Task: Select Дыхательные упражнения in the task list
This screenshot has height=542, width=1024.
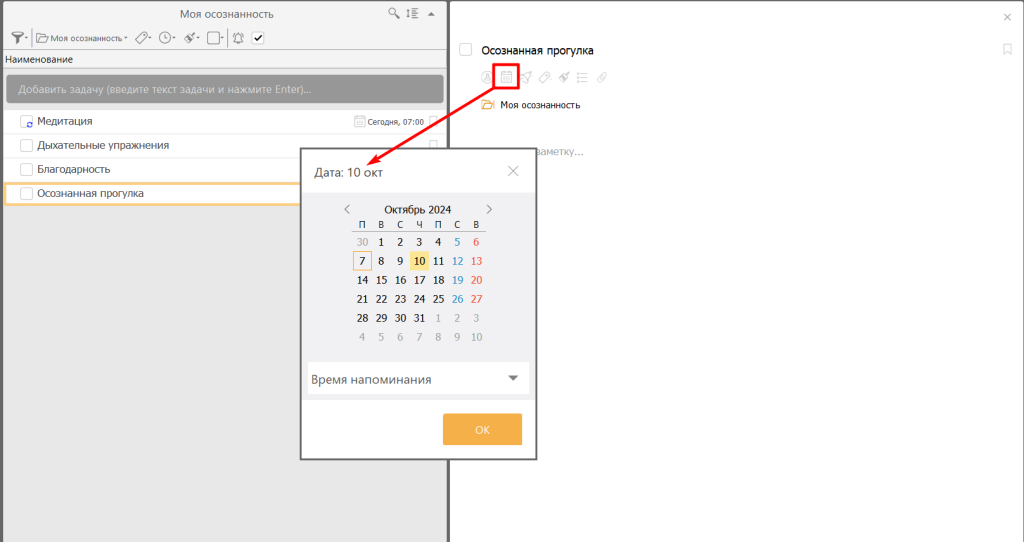Action: pyautogui.click(x=103, y=145)
